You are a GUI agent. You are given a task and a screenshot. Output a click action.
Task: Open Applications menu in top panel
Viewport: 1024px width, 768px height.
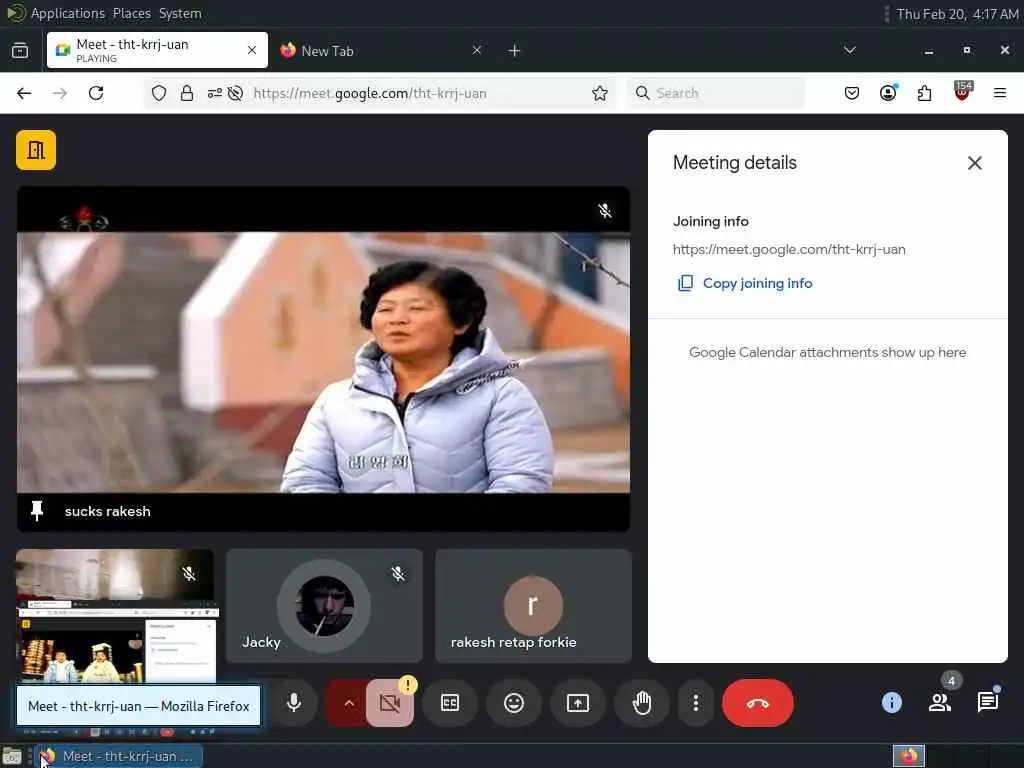click(67, 13)
